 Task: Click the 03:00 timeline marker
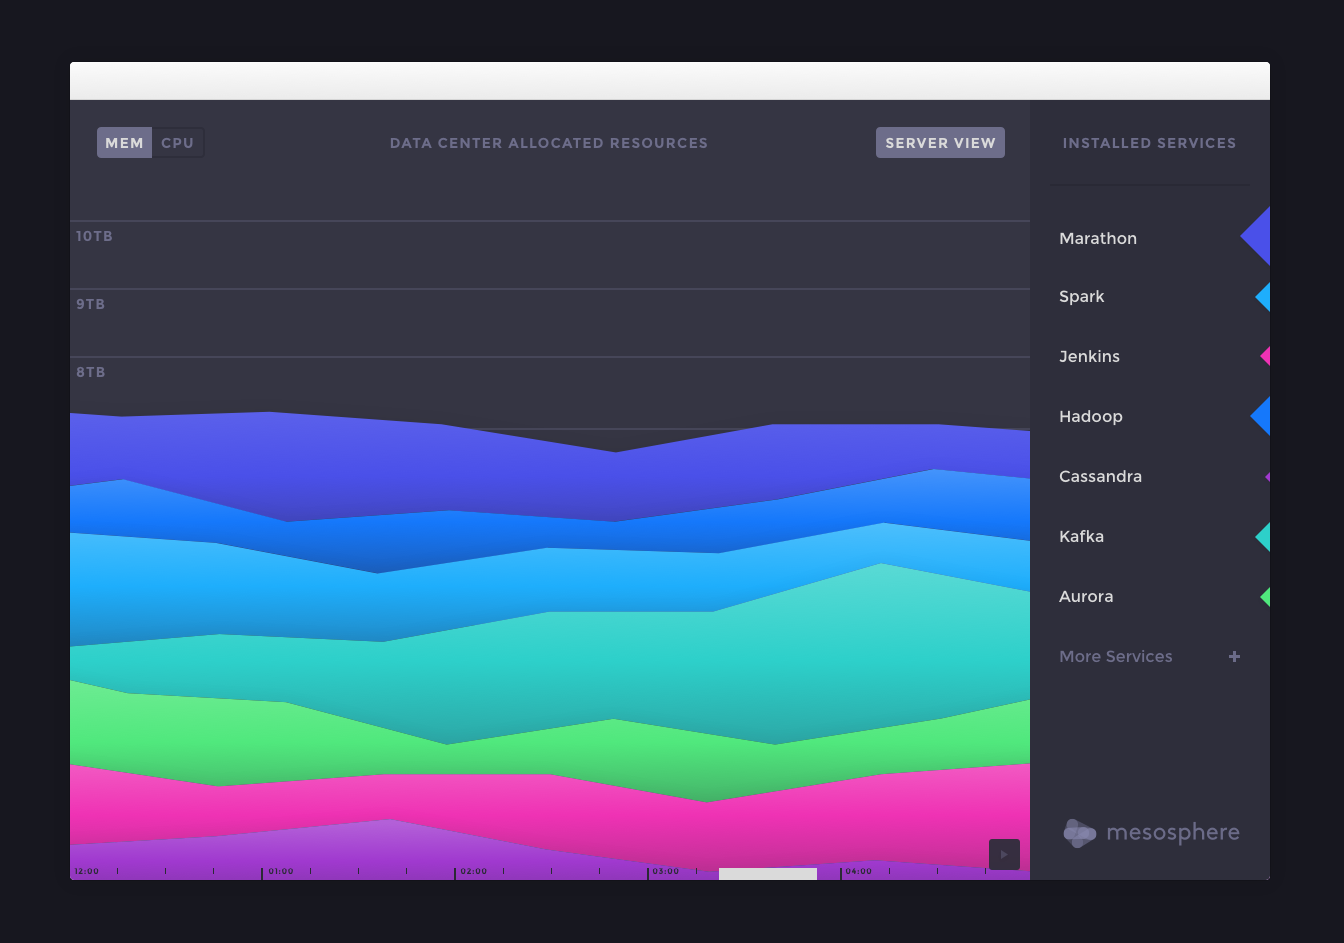[664, 871]
